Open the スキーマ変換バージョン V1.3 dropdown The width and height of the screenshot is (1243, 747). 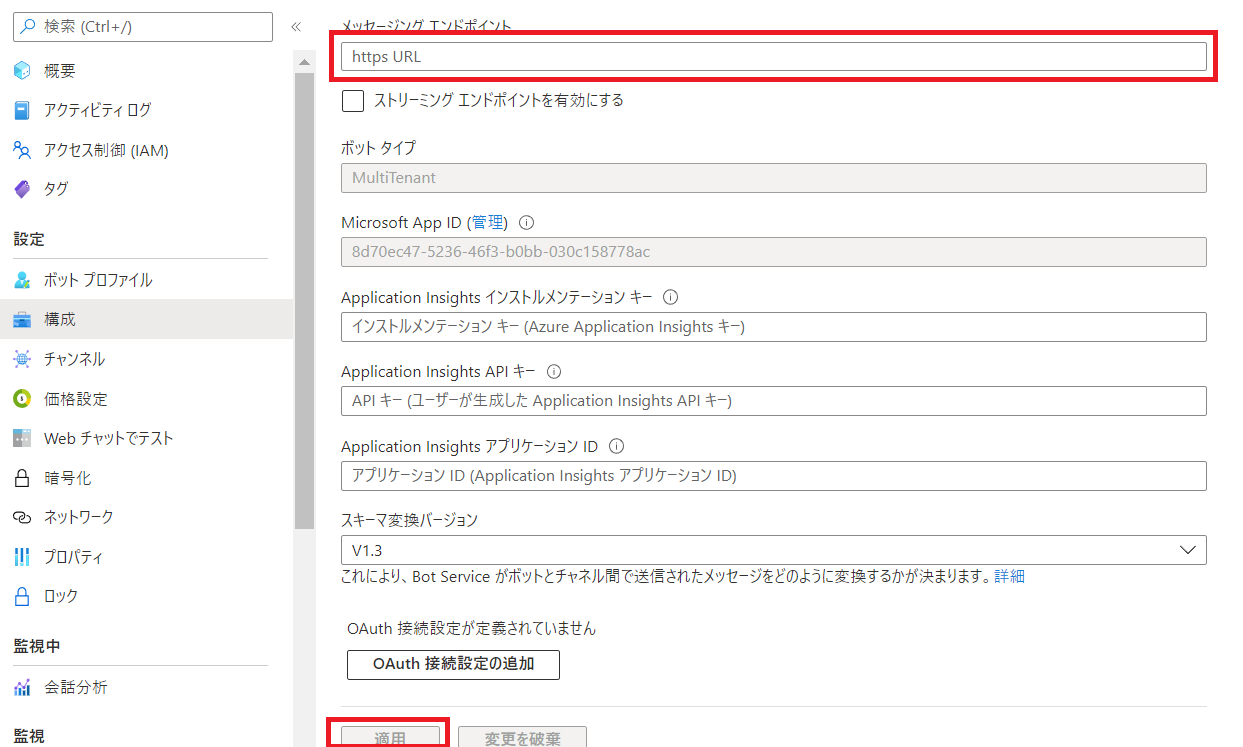(773, 550)
